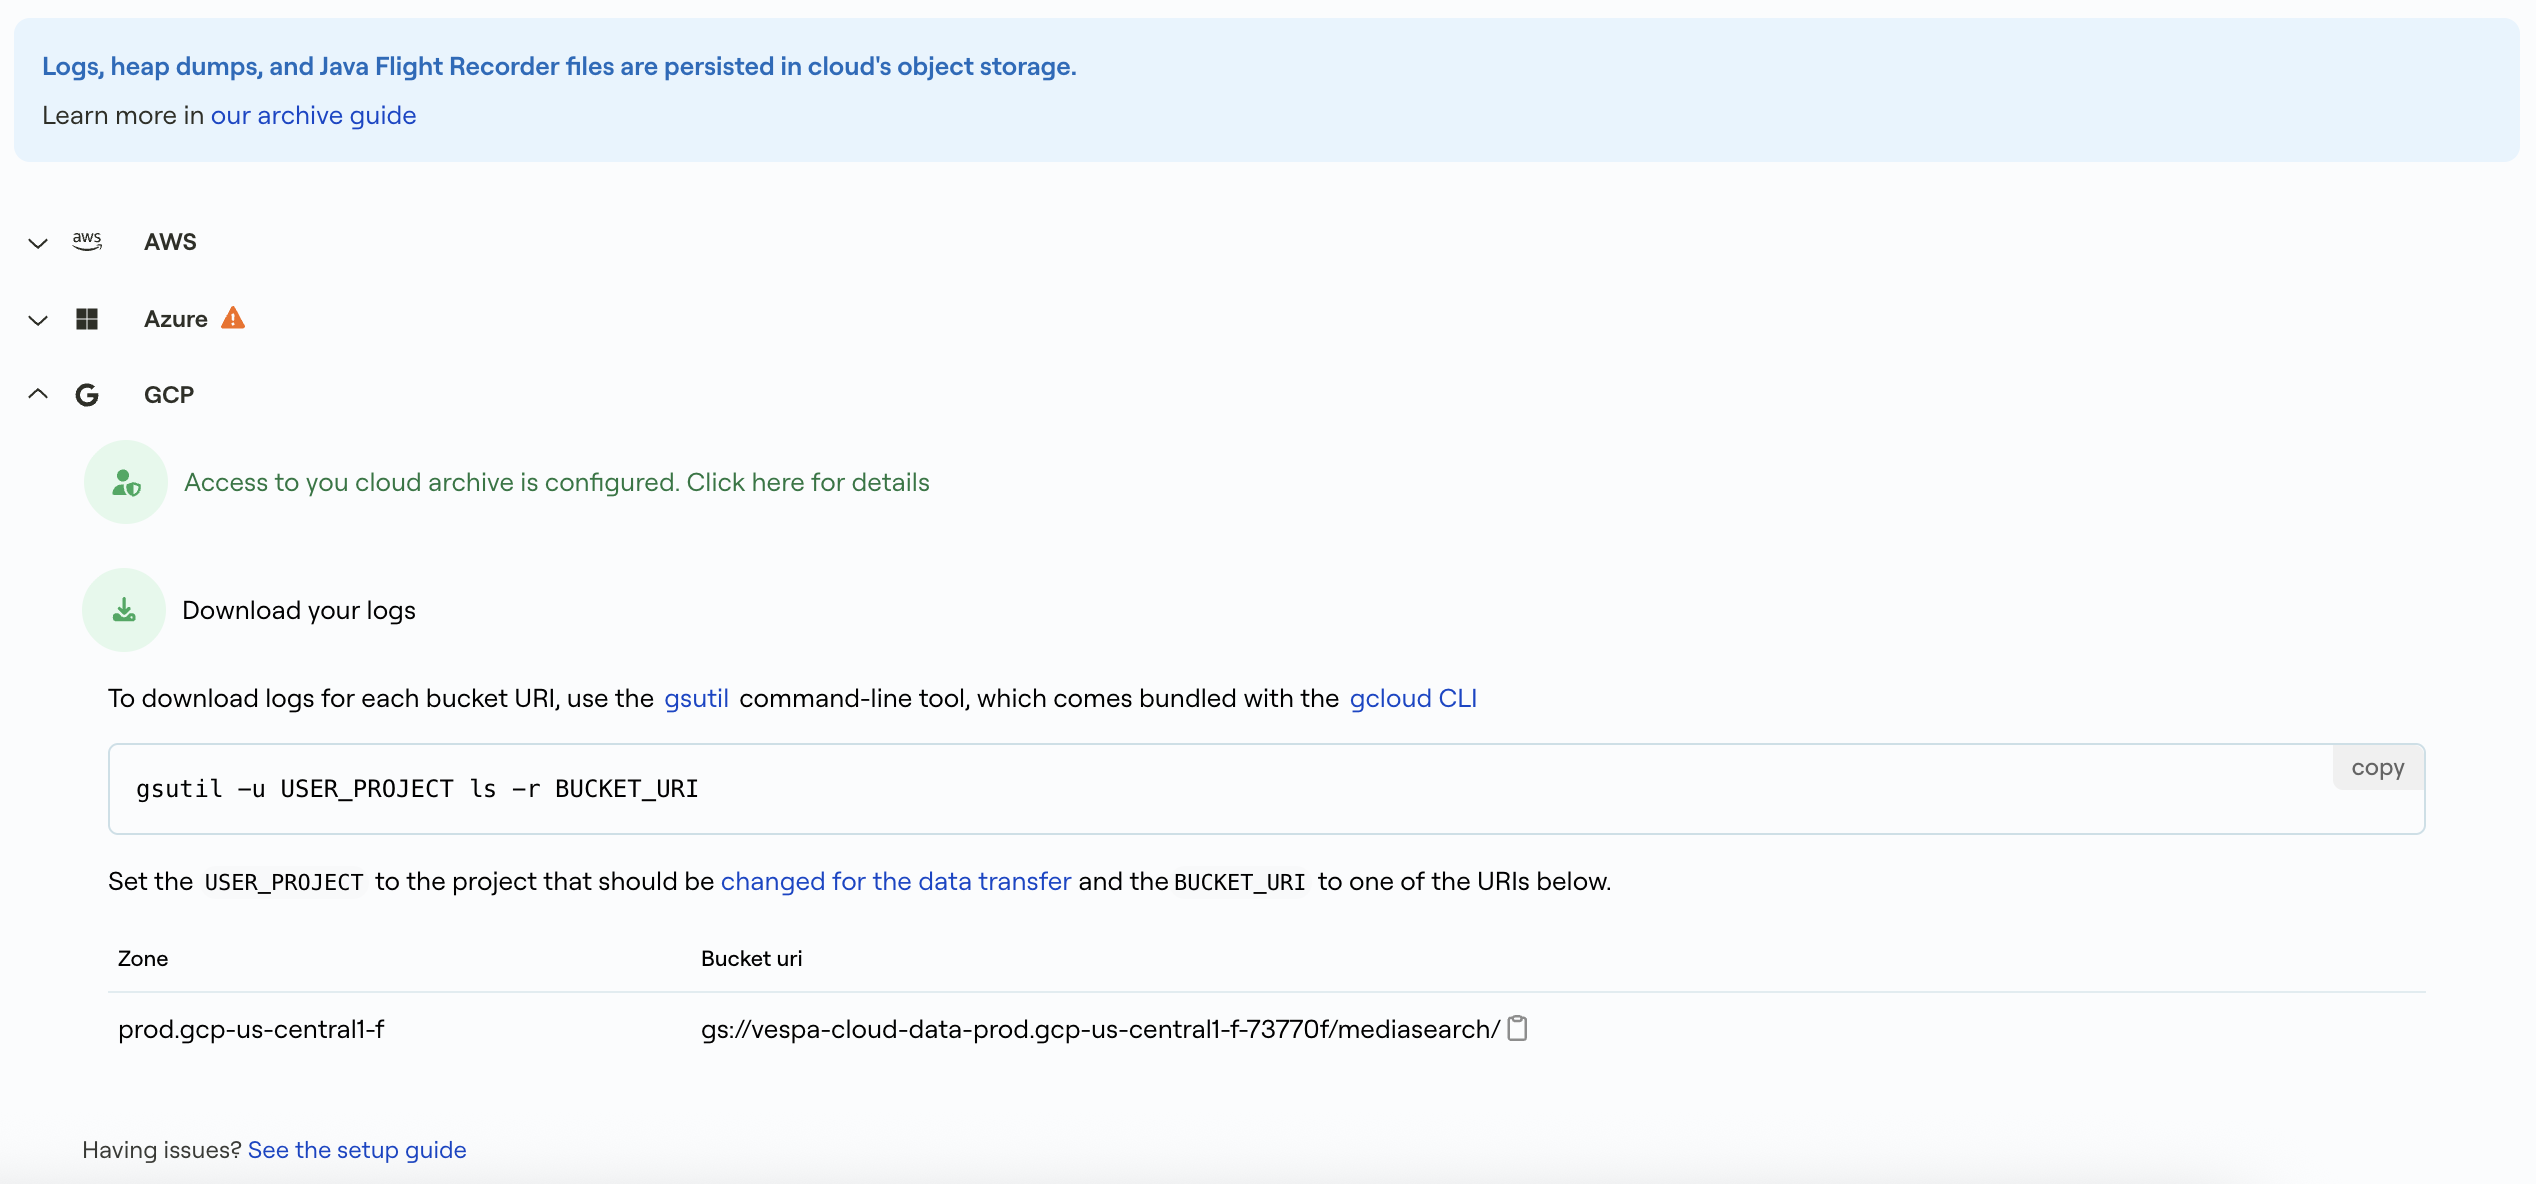
Task: Expand the AWS section
Action: coord(37,243)
